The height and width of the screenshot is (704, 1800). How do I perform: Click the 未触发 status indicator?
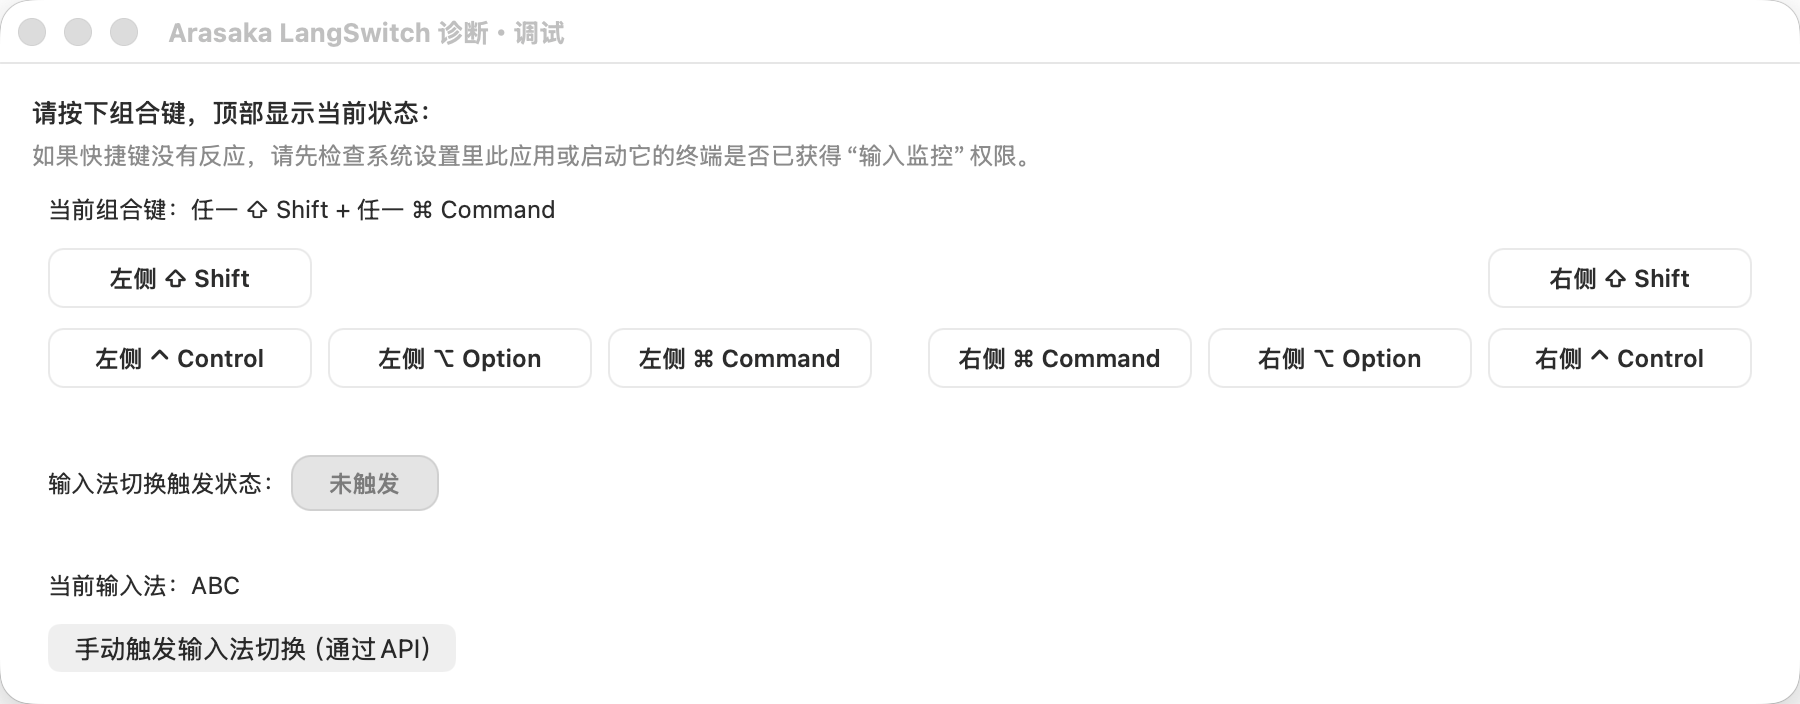pos(364,484)
